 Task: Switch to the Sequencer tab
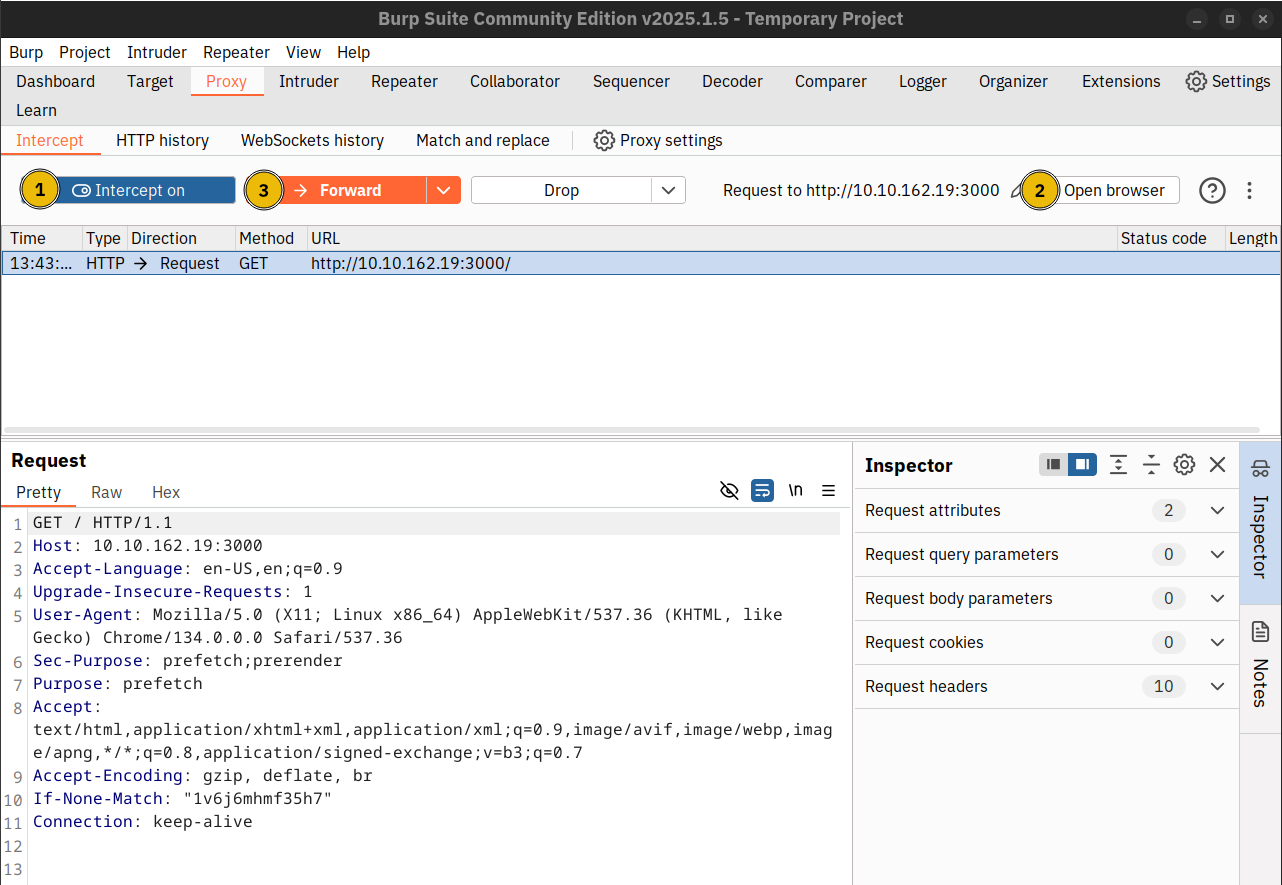click(631, 81)
